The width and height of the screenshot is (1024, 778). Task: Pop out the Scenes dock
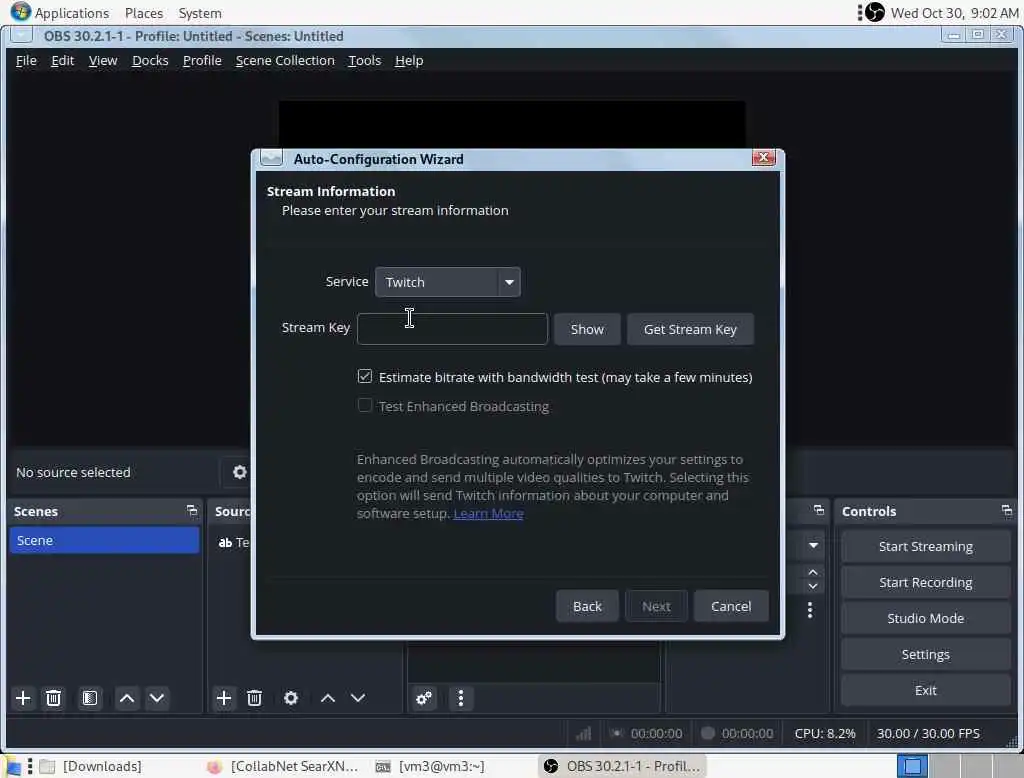(191, 510)
